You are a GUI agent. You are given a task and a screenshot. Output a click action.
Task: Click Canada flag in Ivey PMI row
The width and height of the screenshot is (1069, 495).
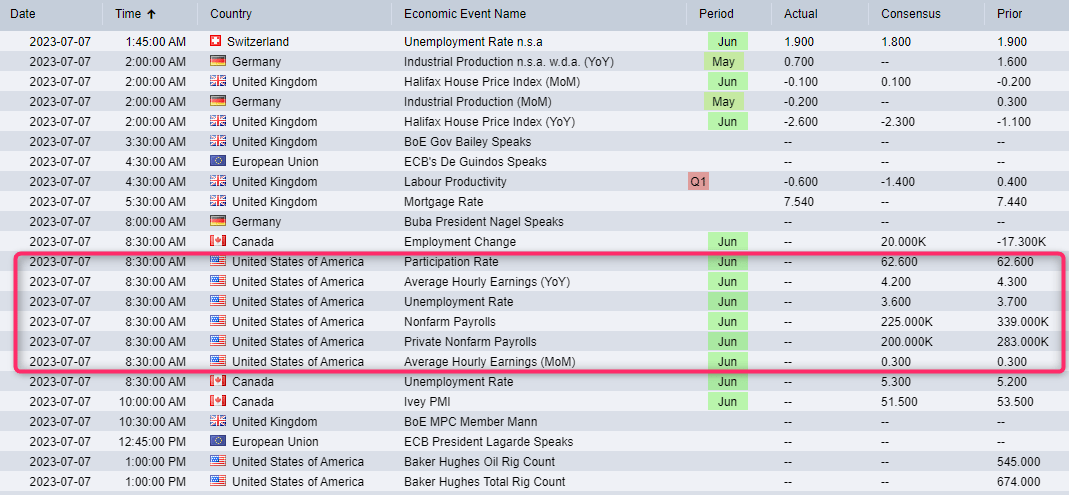click(217, 402)
